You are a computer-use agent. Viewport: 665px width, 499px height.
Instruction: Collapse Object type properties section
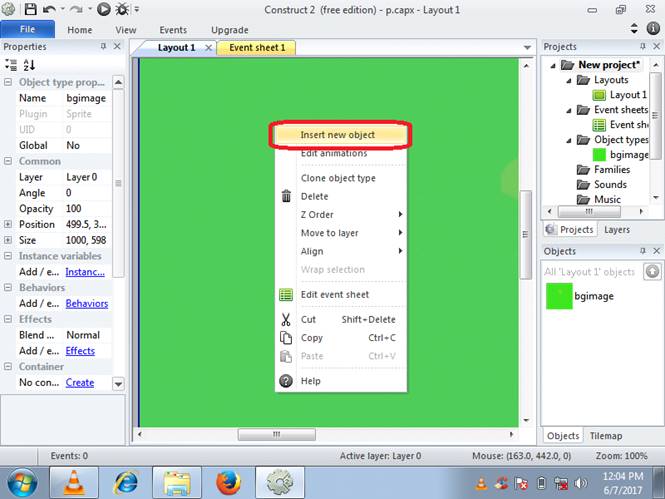[x=8, y=82]
